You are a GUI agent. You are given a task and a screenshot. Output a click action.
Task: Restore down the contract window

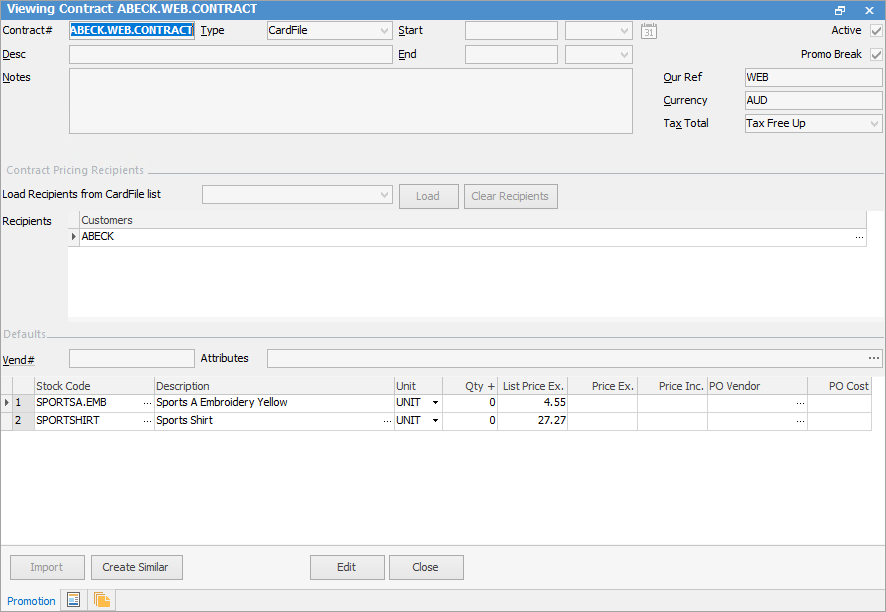(840, 9)
